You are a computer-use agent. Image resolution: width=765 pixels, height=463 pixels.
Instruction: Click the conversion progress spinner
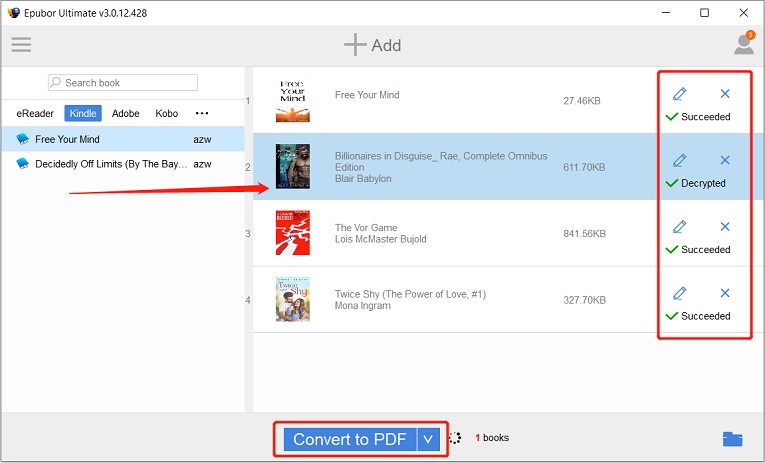click(x=455, y=438)
